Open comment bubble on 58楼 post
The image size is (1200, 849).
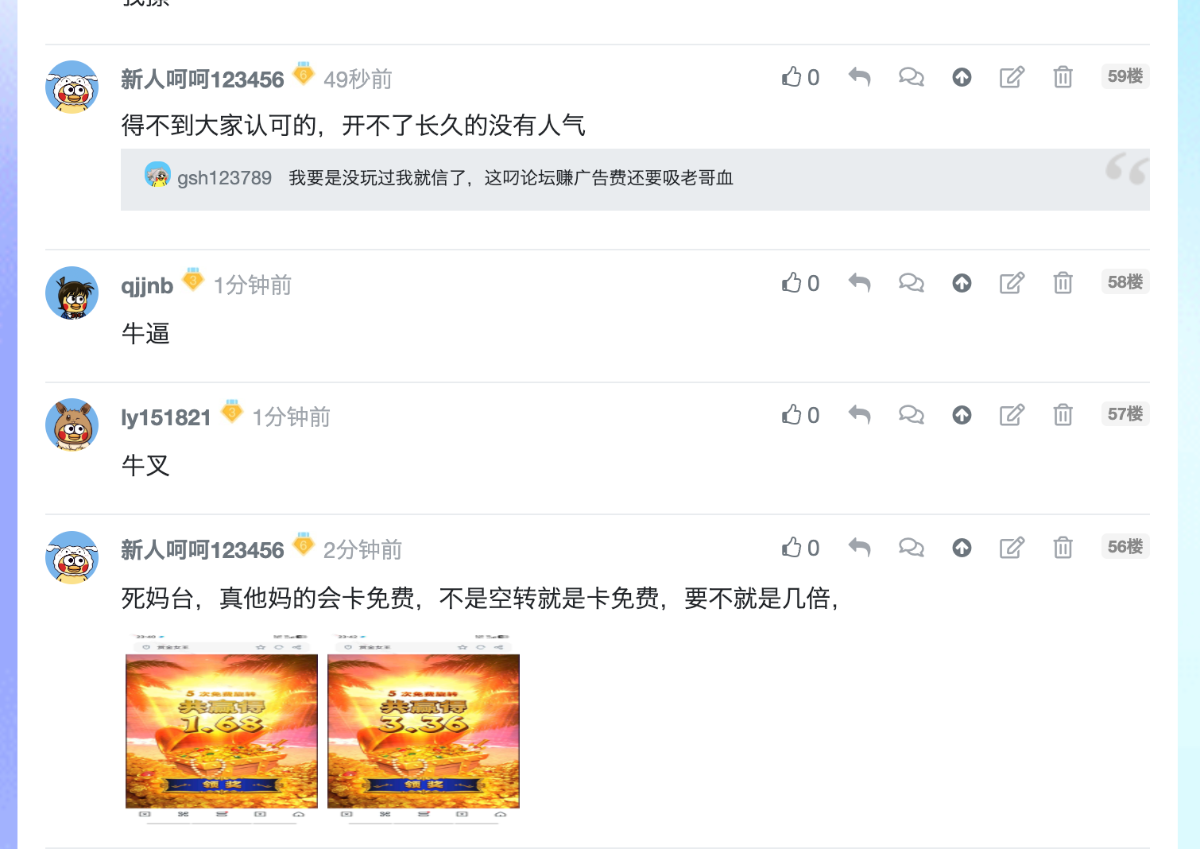tap(911, 283)
